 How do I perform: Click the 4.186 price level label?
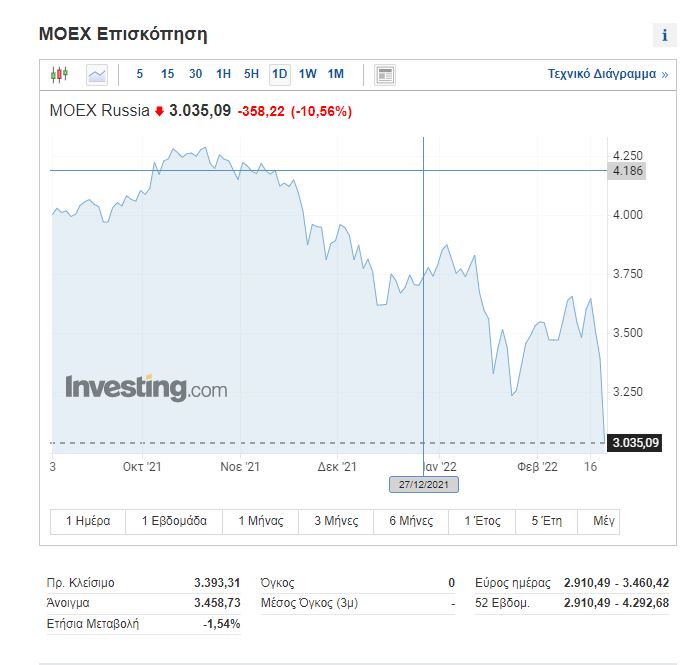627,171
